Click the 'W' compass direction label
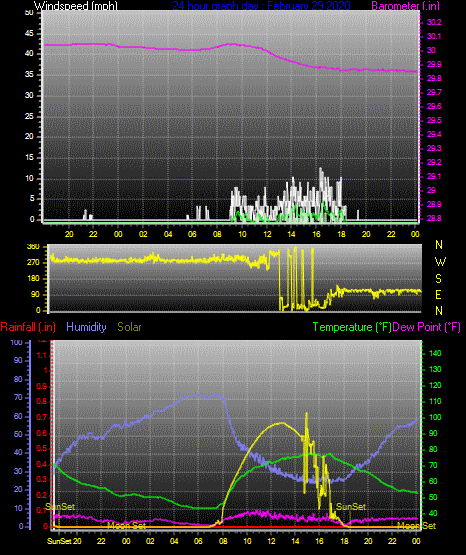Screen dimensions: 466x555 [440, 262]
